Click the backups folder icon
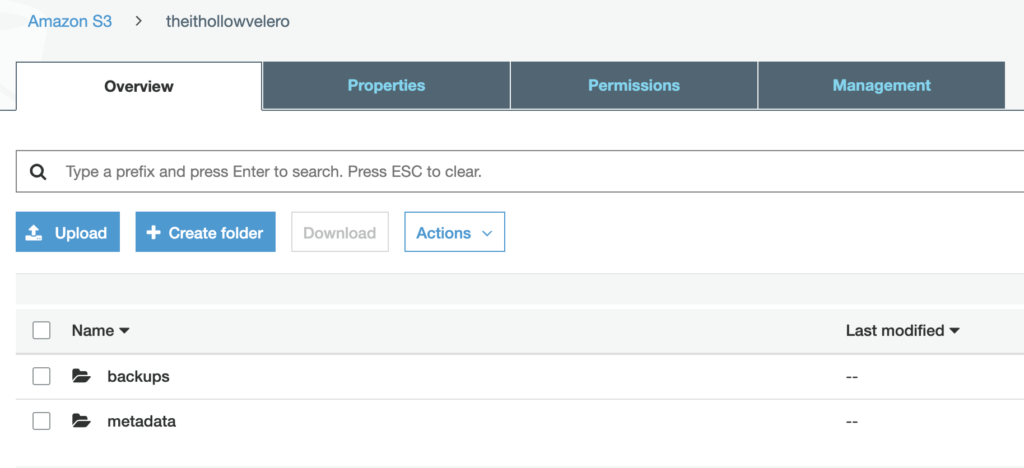The image size is (1024, 468). (82, 377)
